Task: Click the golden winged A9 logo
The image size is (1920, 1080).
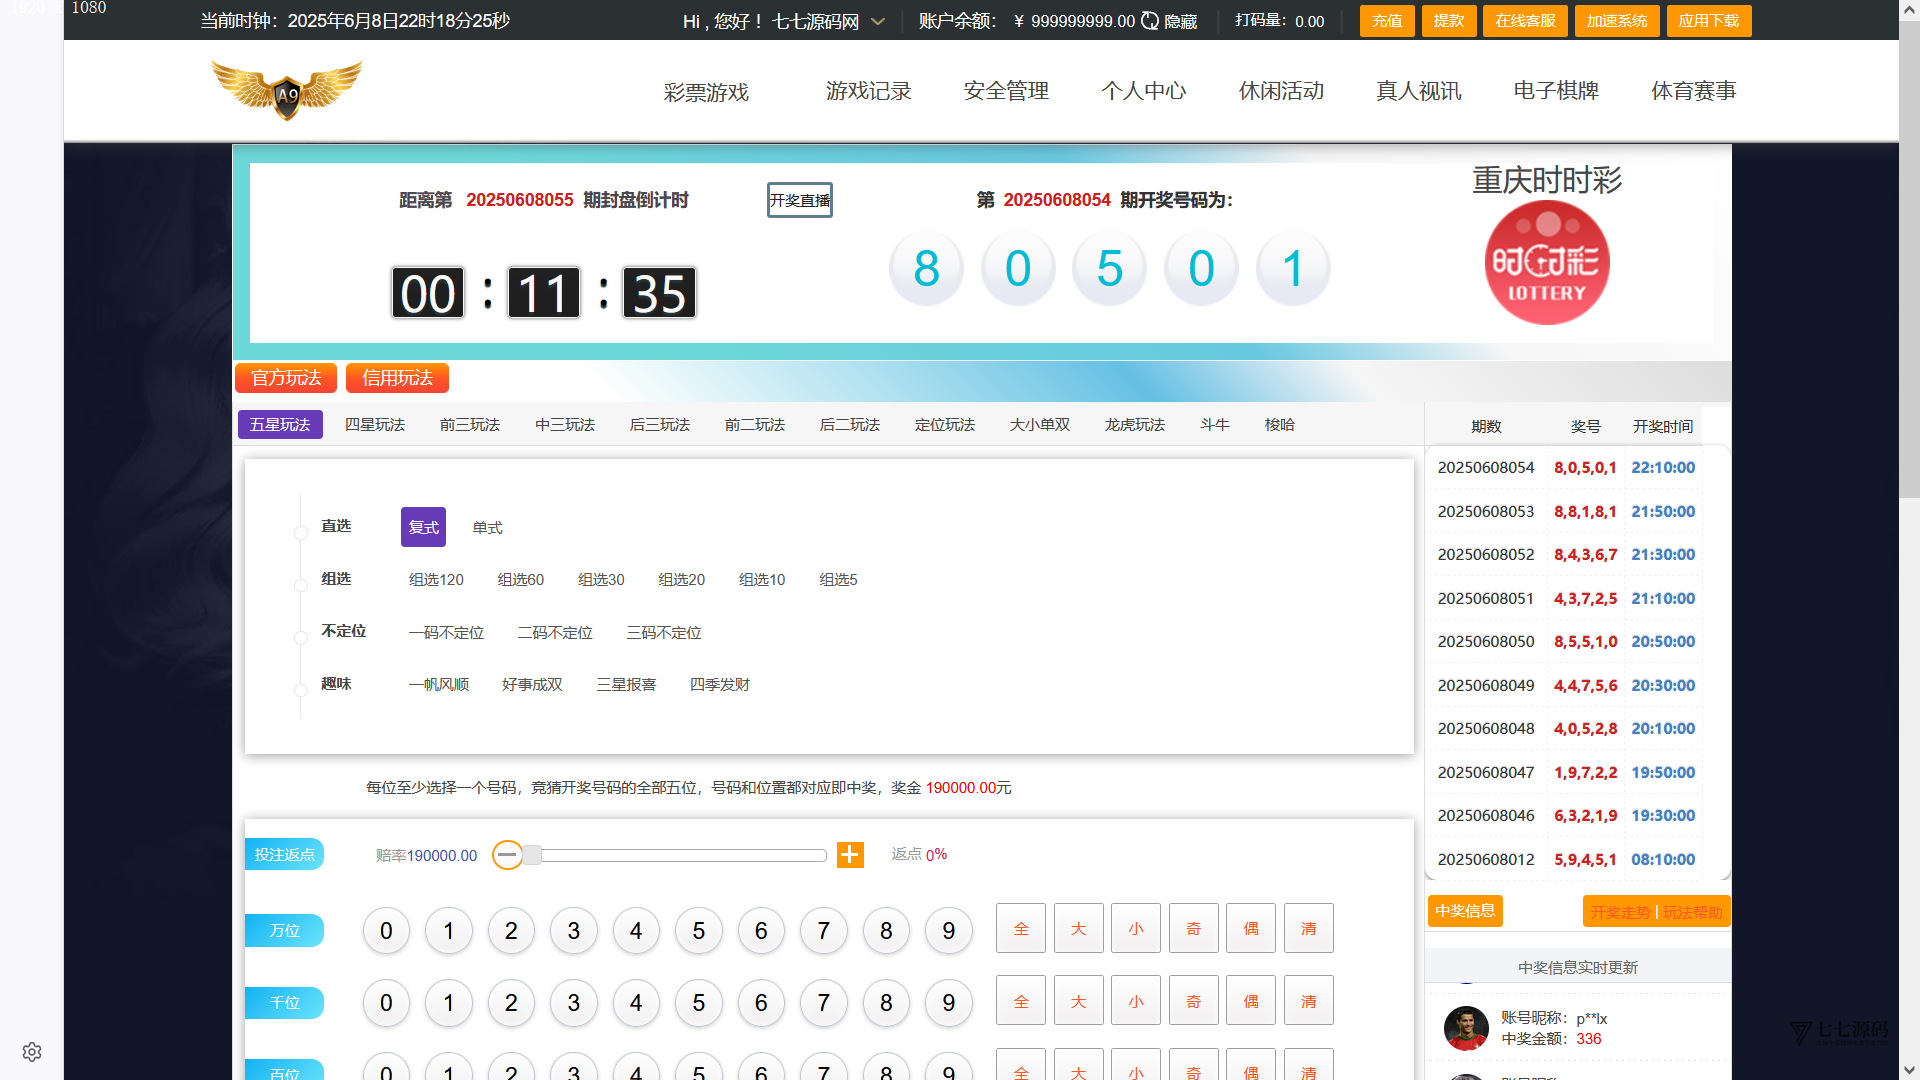Action: click(287, 90)
